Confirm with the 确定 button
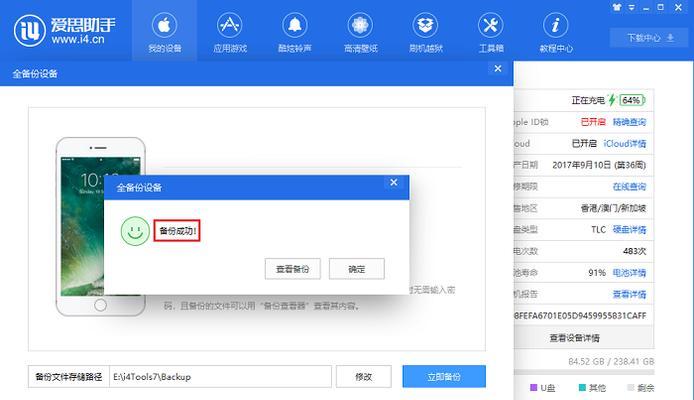The image size is (694, 400). point(356,269)
